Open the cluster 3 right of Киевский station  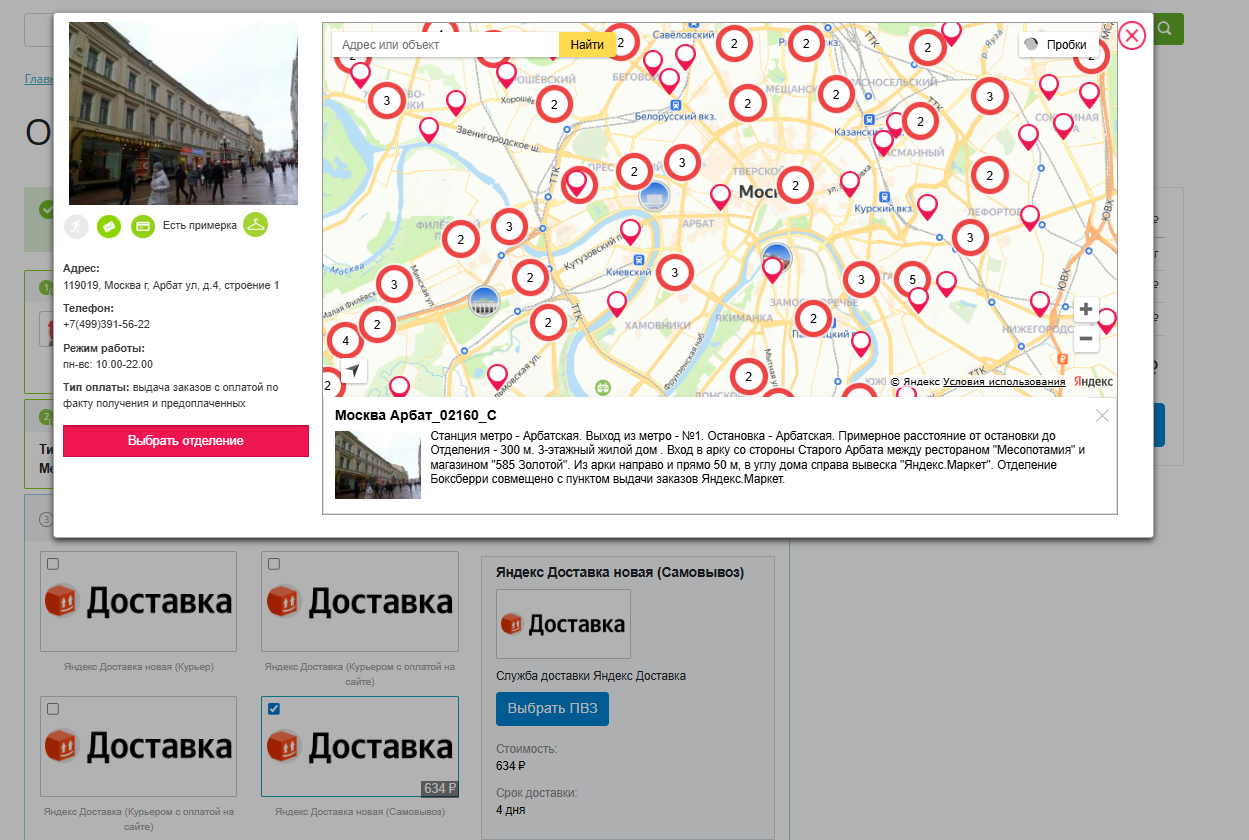coord(675,271)
